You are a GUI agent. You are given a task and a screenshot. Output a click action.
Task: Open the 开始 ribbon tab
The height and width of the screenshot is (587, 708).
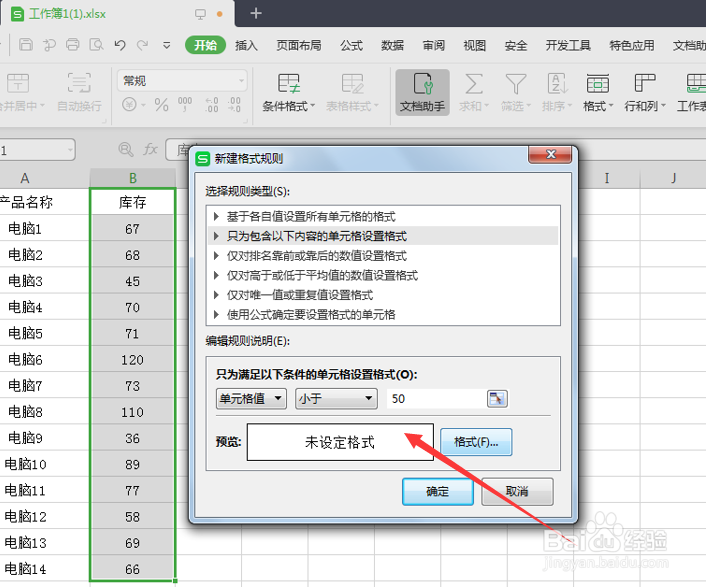point(205,45)
